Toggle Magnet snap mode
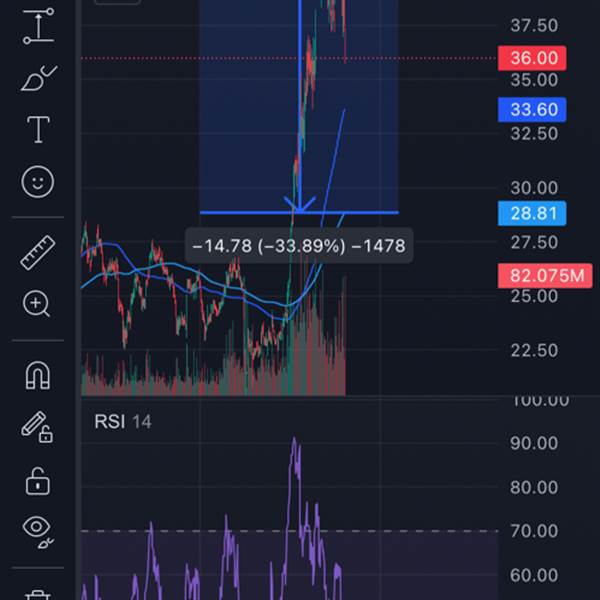Screen dimensions: 600x600 click(38, 375)
